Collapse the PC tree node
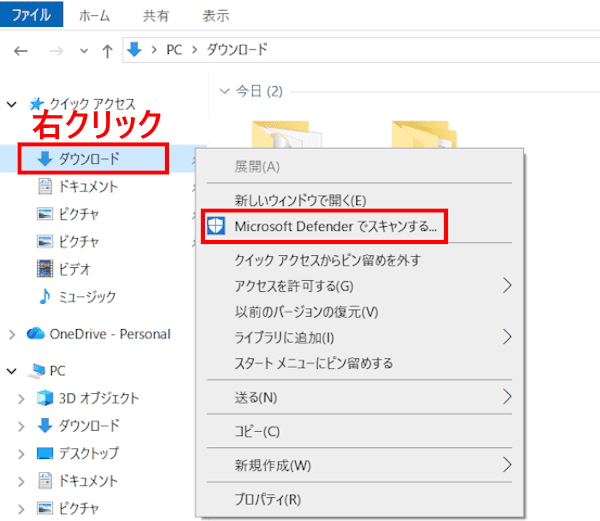Image resolution: width=600 pixels, height=521 pixels. [12, 371]
